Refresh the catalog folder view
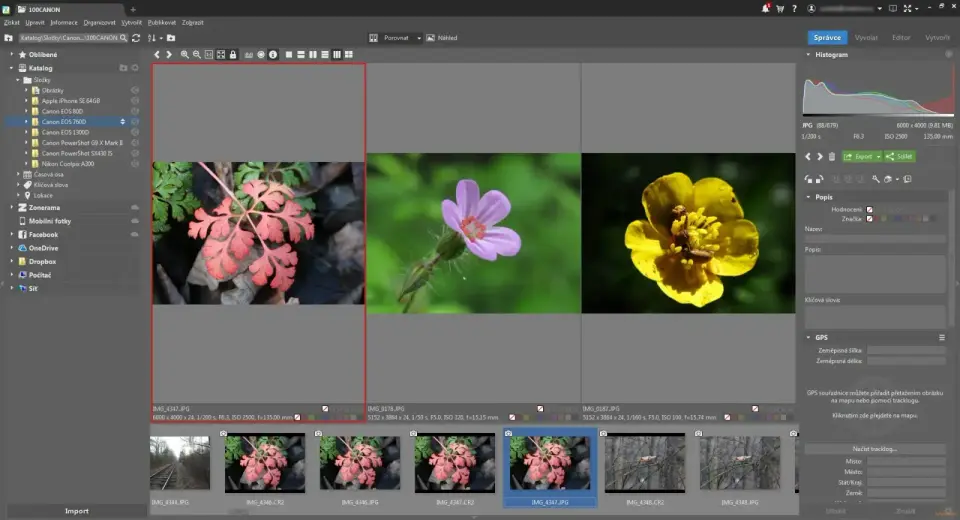Viewport: 960px width, 520px height. tap(136, 38)
